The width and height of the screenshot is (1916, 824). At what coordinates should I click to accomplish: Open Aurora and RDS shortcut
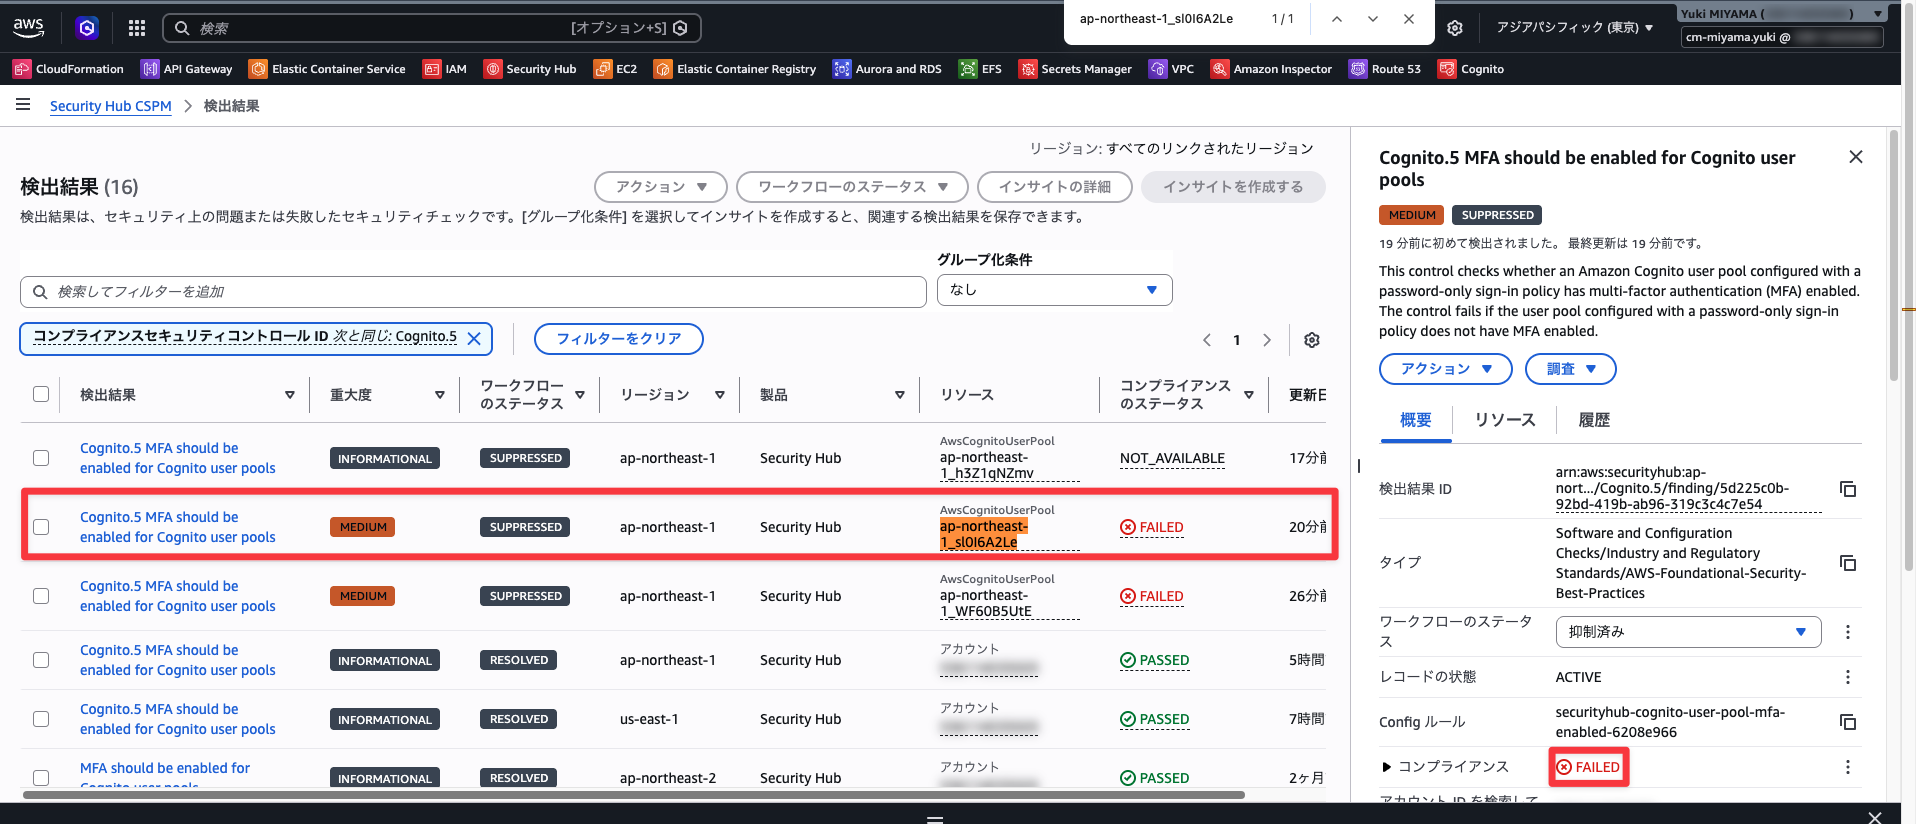[887, 69]
